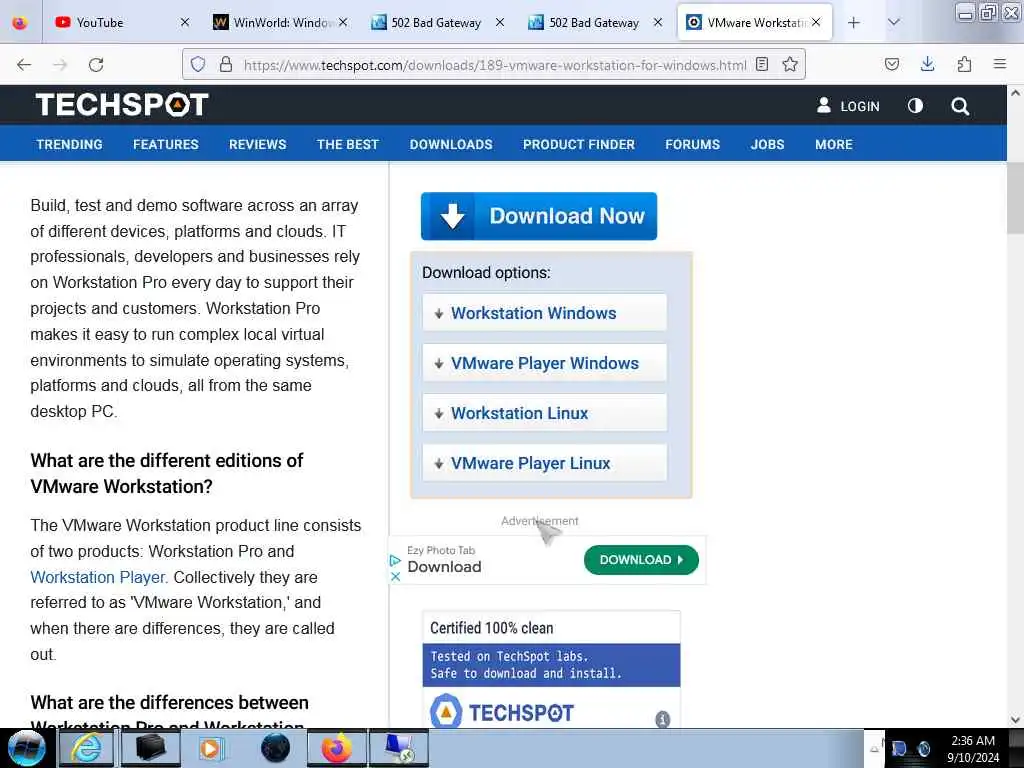
Task: Launch Internet Explorer from the taskbar
Action: tap(86, 748)
